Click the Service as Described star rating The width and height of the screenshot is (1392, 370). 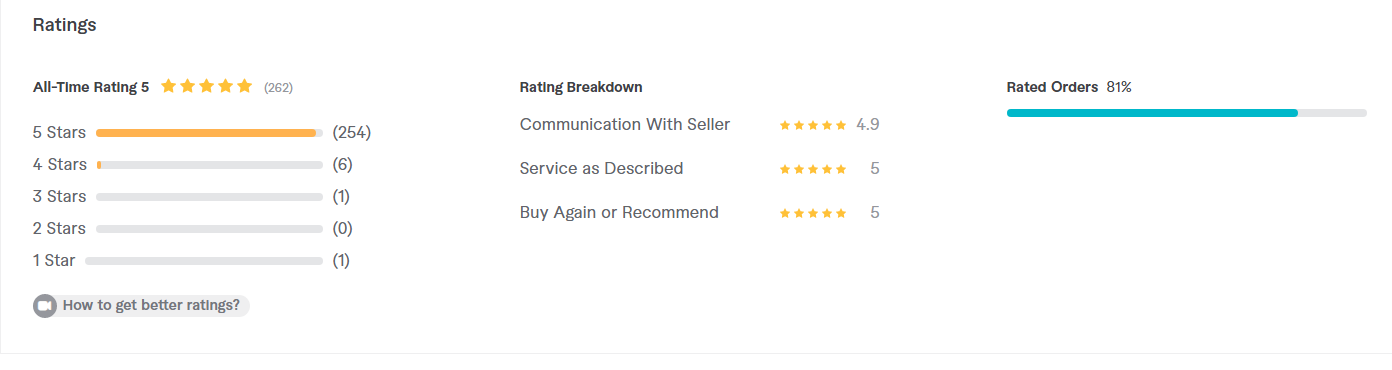[813, 169]
